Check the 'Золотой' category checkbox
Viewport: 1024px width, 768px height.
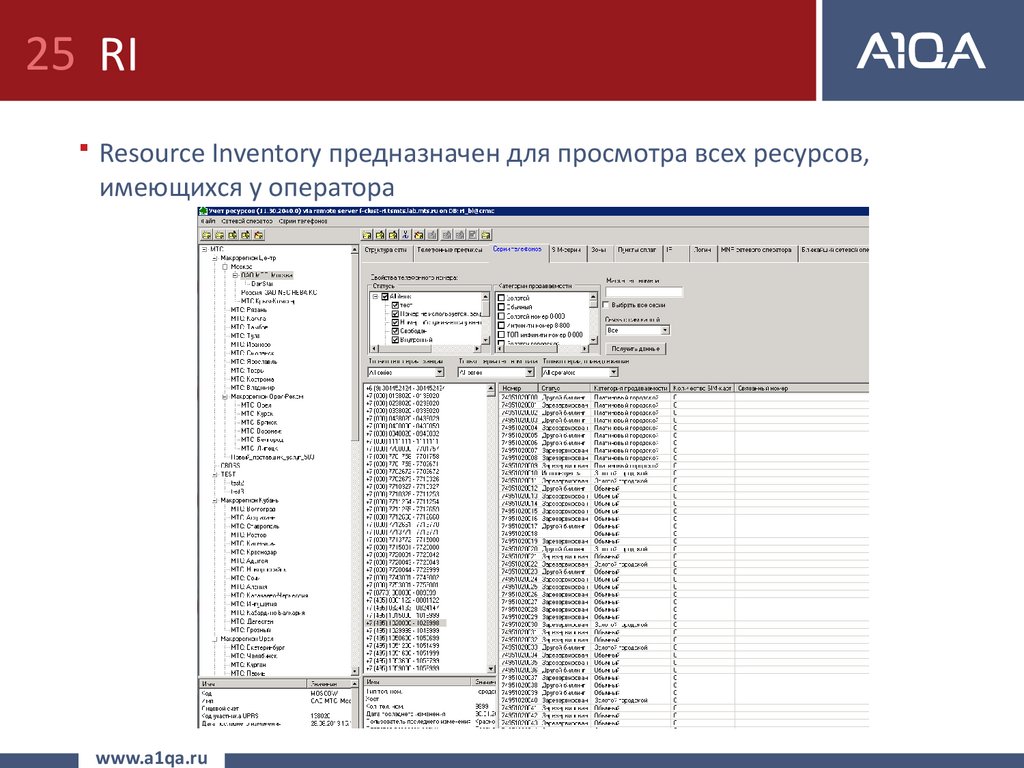click(x=502, y=297)
